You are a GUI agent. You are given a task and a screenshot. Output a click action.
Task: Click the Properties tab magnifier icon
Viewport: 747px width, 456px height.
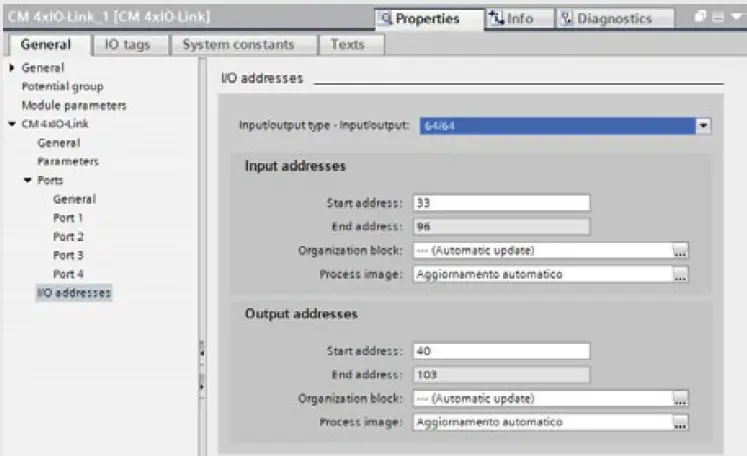(x=385, y=19)
